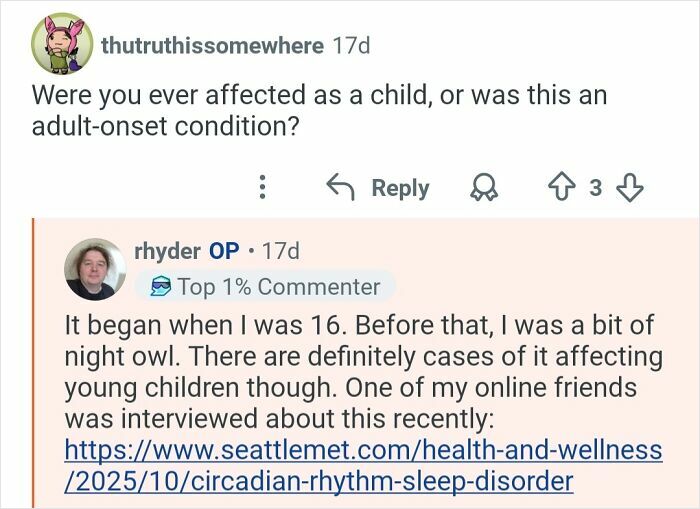The width and height of the screenshot is (700, 509).
Task: Click the vote count number 3
Action: click(595, 187)
